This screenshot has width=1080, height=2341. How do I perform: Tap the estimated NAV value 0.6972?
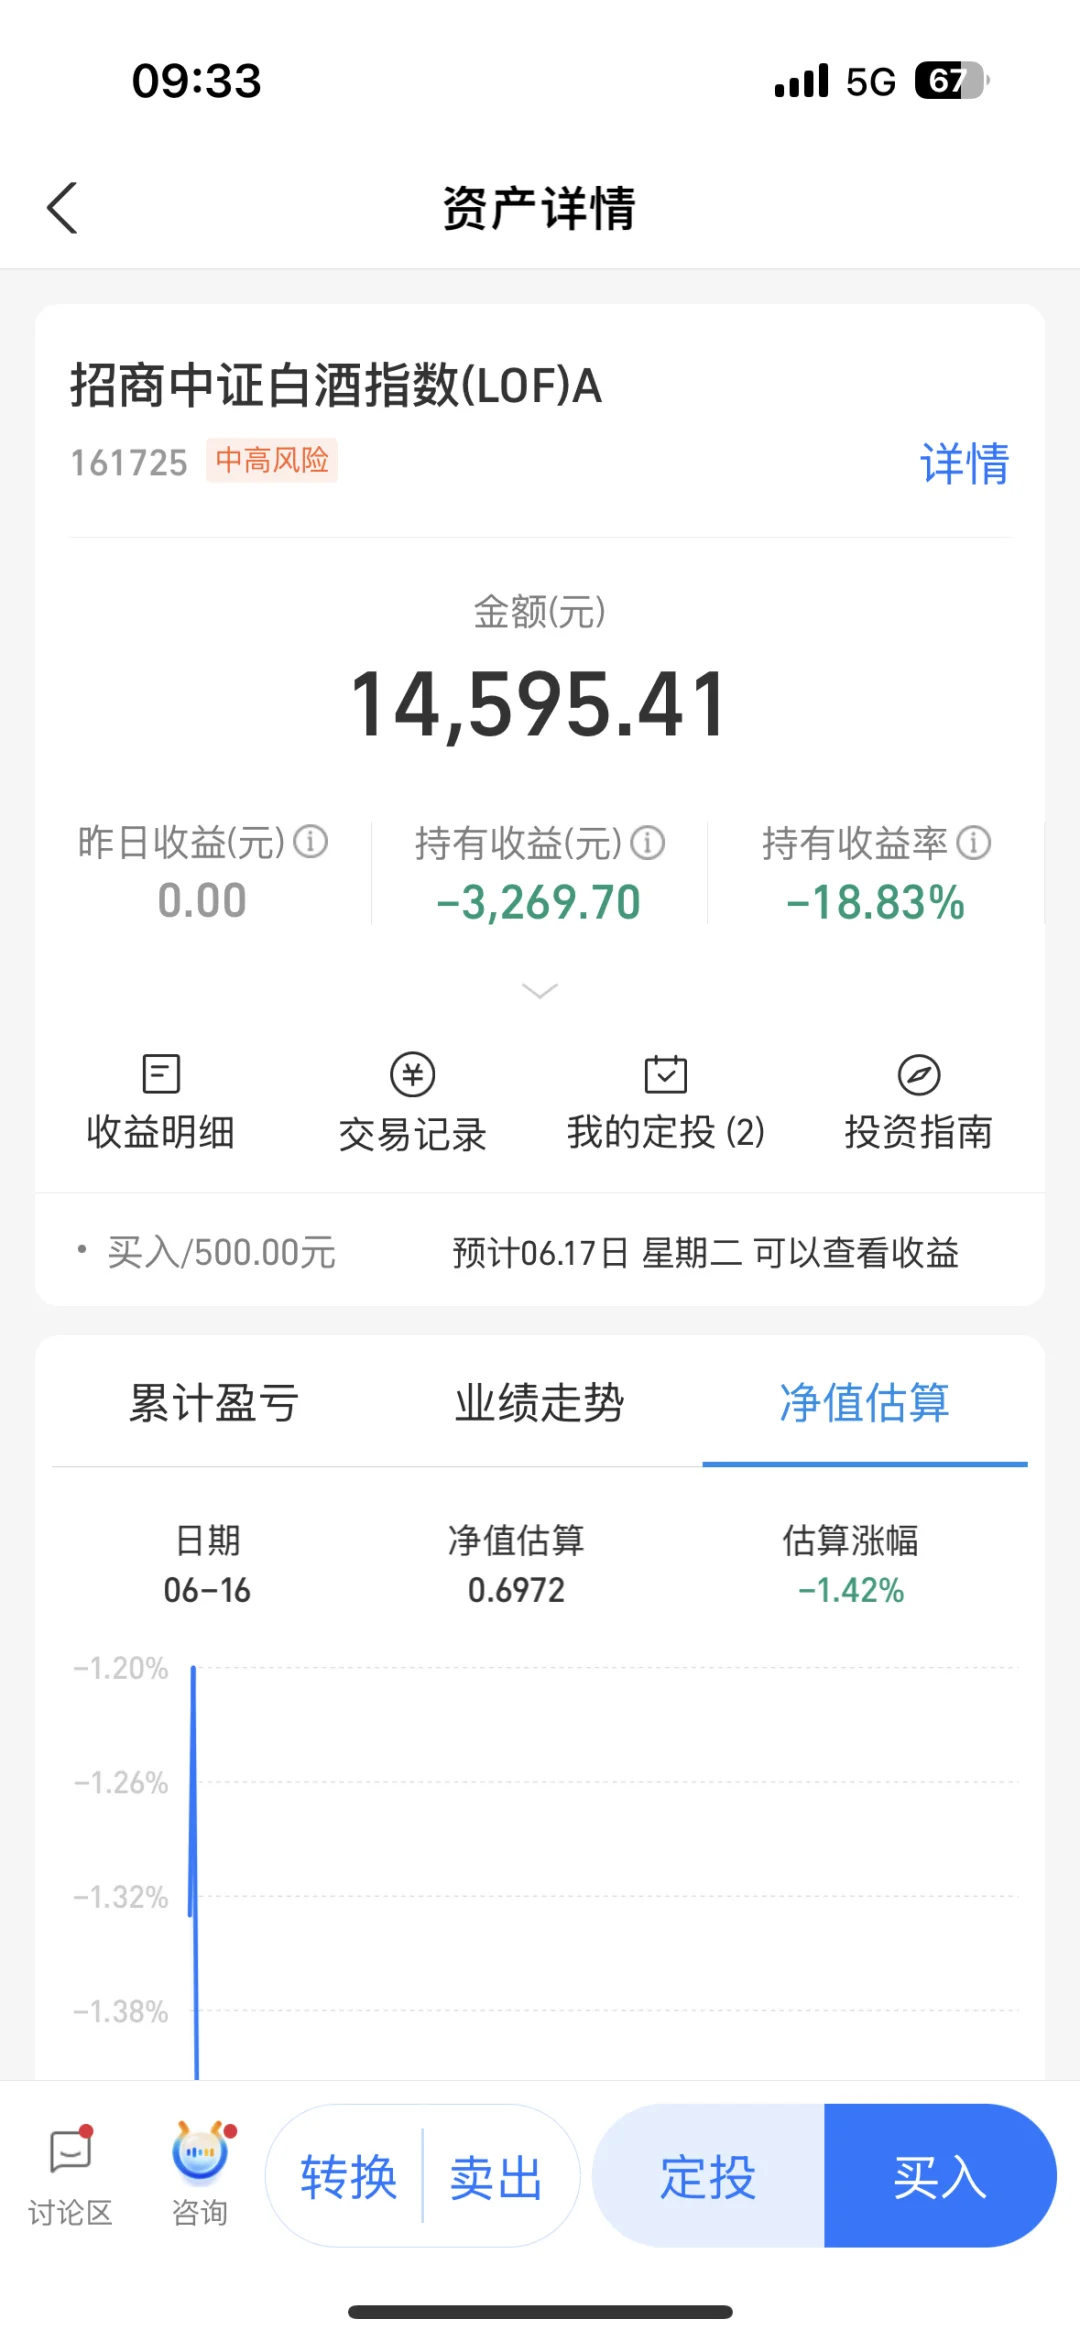(517, 1590)
